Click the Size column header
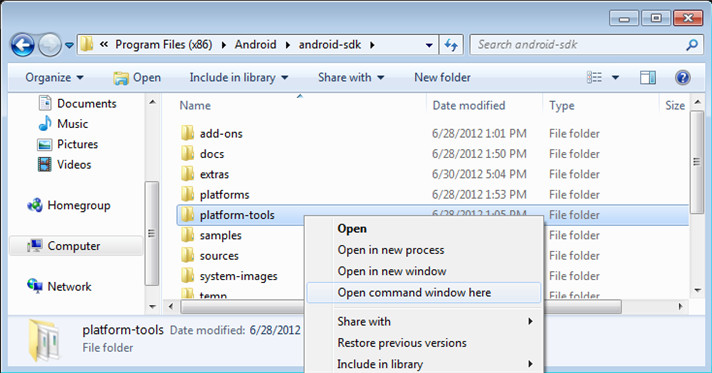Viewport: 712px width, 373px height. [675, 105]
